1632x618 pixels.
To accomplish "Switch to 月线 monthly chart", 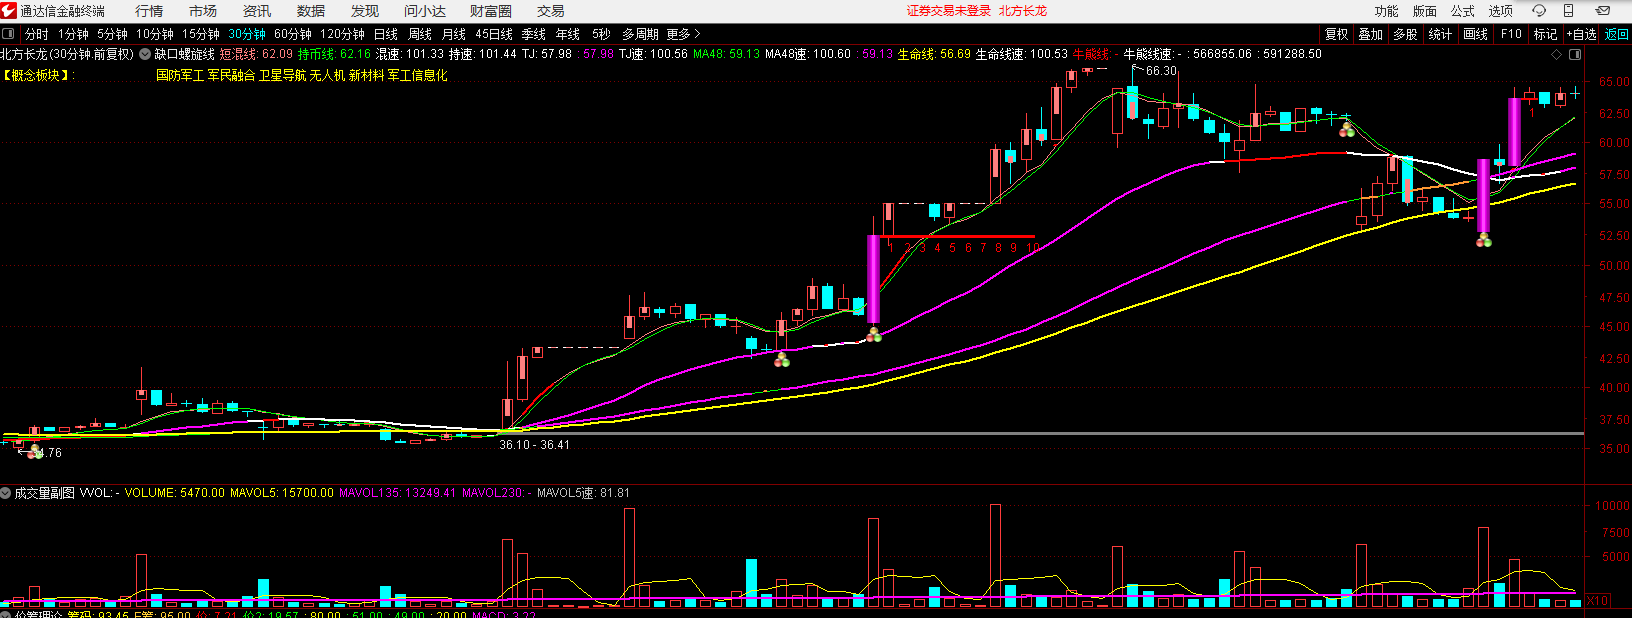I will click(454, 34).
